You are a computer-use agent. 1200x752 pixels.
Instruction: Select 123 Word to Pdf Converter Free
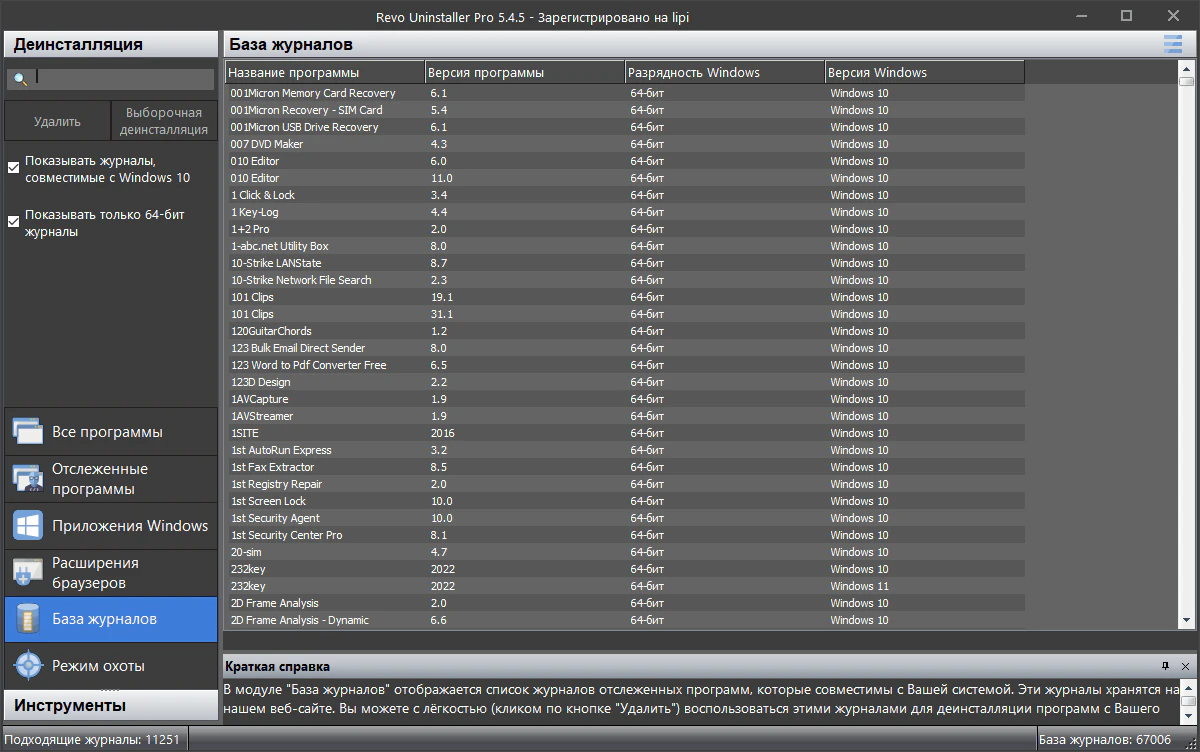(x=625, y=365)
